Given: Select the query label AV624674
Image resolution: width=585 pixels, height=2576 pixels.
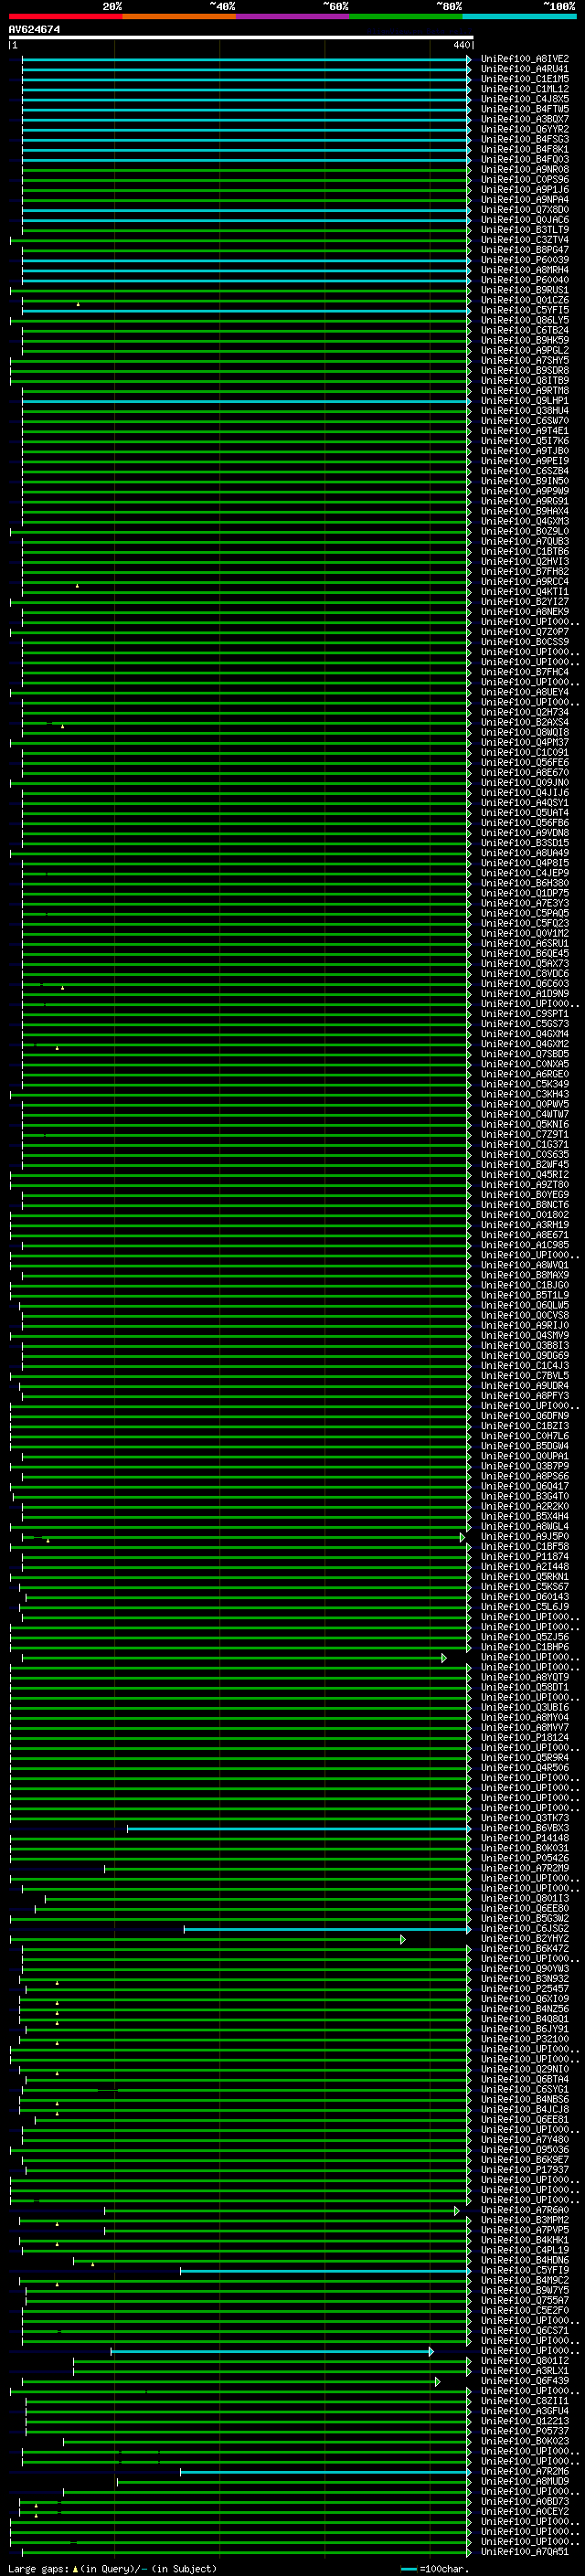Looking at the screenshot, I should [34, 29].
